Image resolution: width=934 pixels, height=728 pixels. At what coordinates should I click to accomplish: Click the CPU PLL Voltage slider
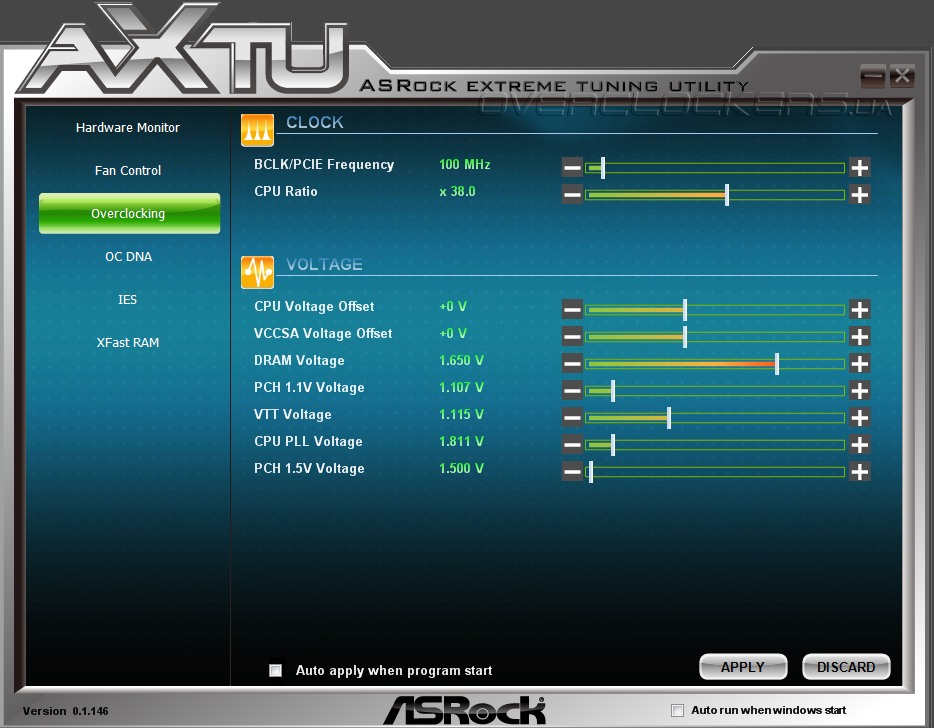click(715, 444)
